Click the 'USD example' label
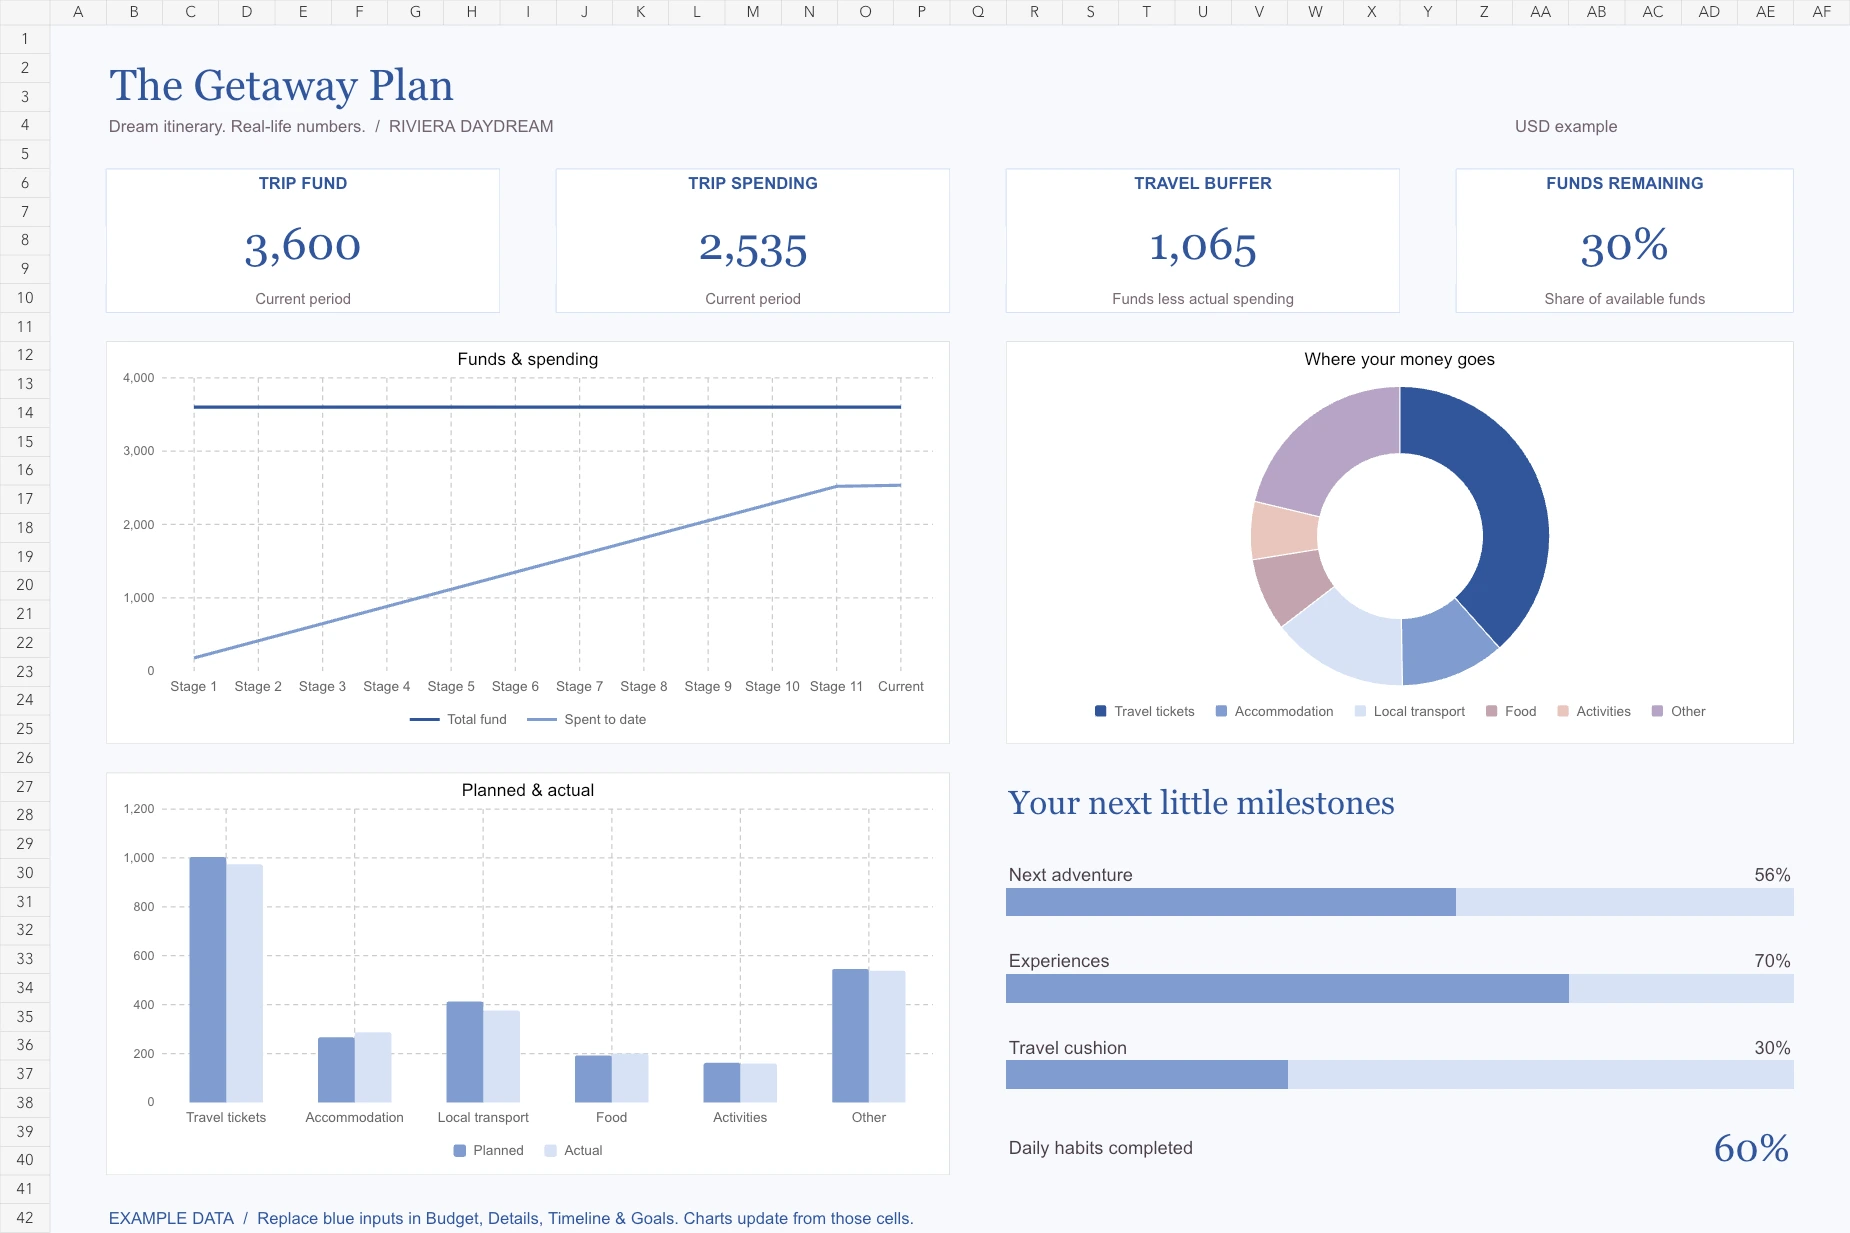Viewport: 1850px width, 1233px height. coord(1566,126)
